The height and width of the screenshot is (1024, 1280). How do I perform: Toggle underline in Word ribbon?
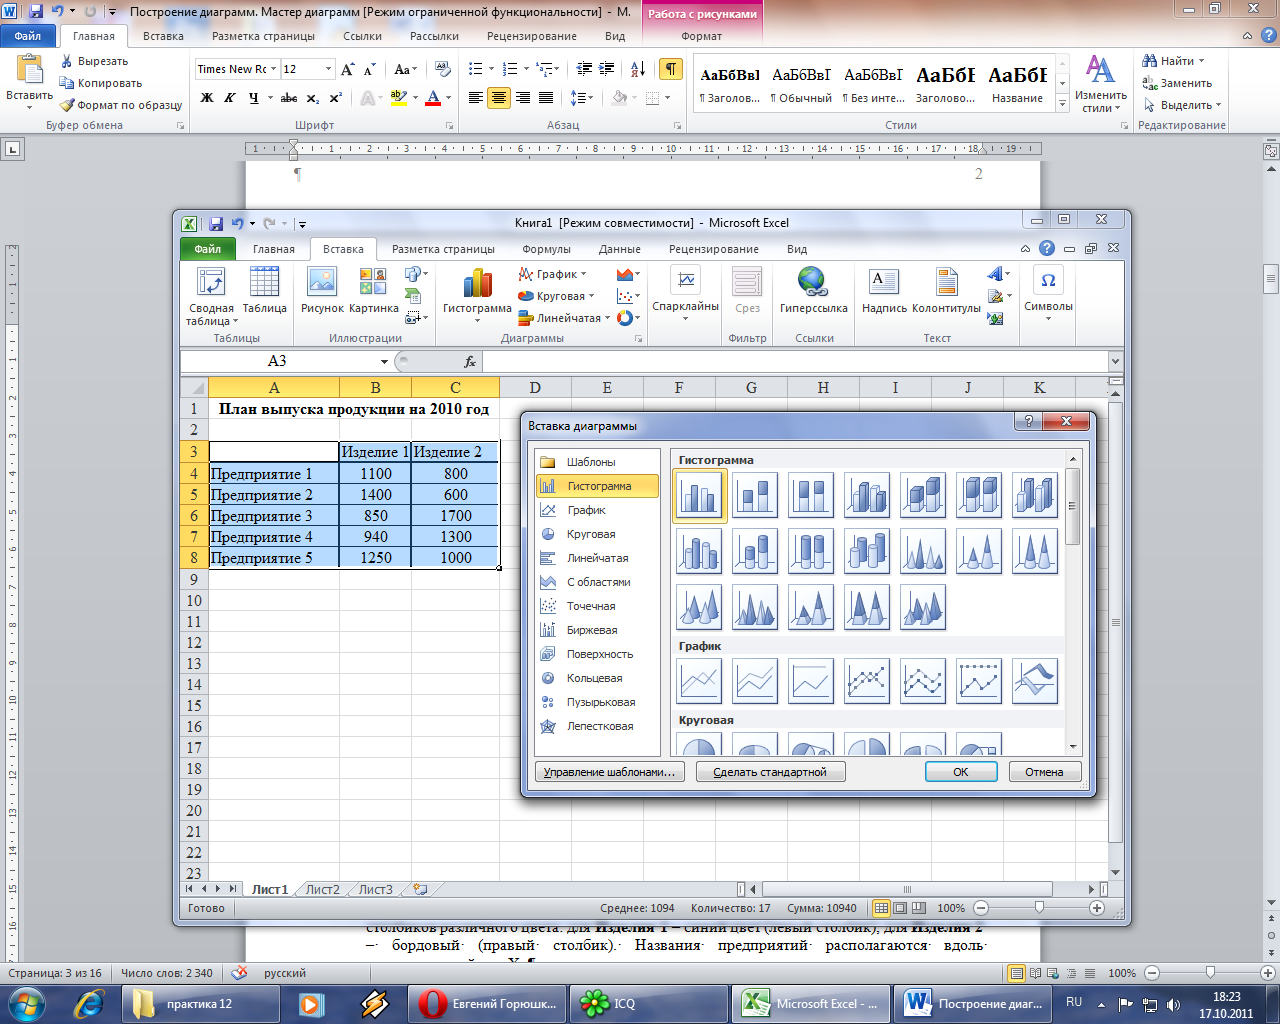click(254, 98)
